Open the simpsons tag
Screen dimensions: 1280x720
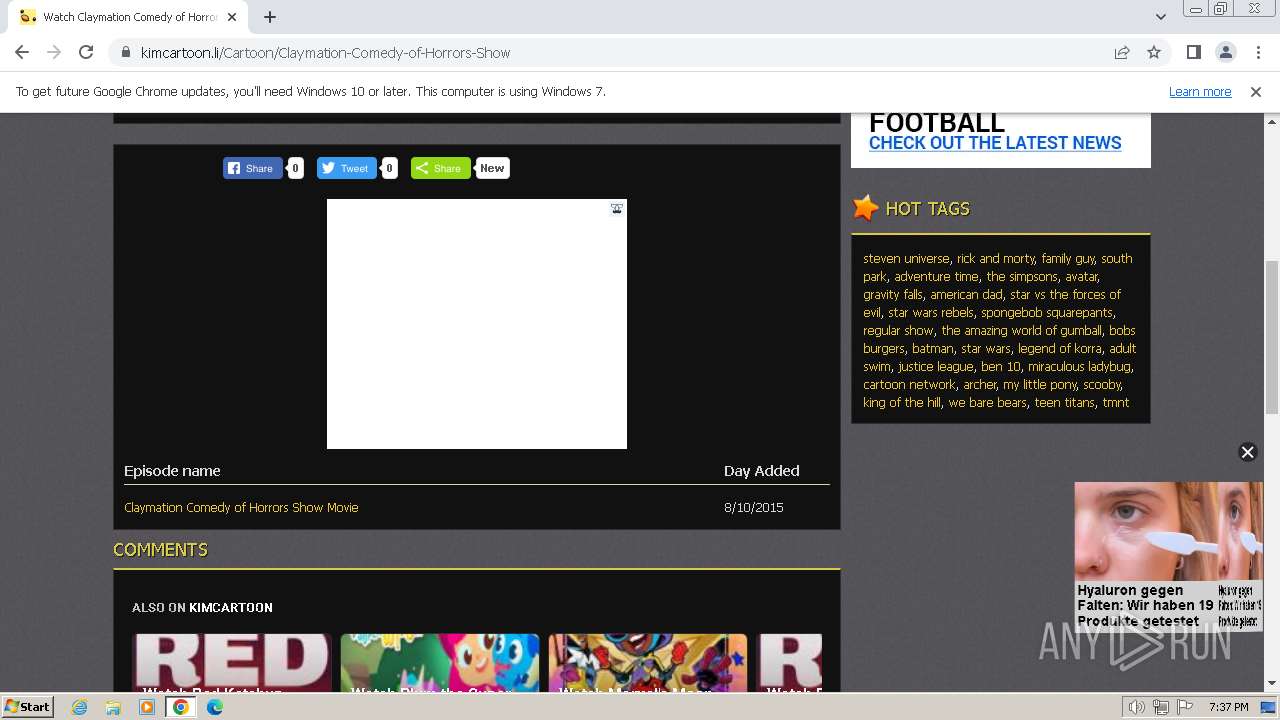(x=1021, y=276)
